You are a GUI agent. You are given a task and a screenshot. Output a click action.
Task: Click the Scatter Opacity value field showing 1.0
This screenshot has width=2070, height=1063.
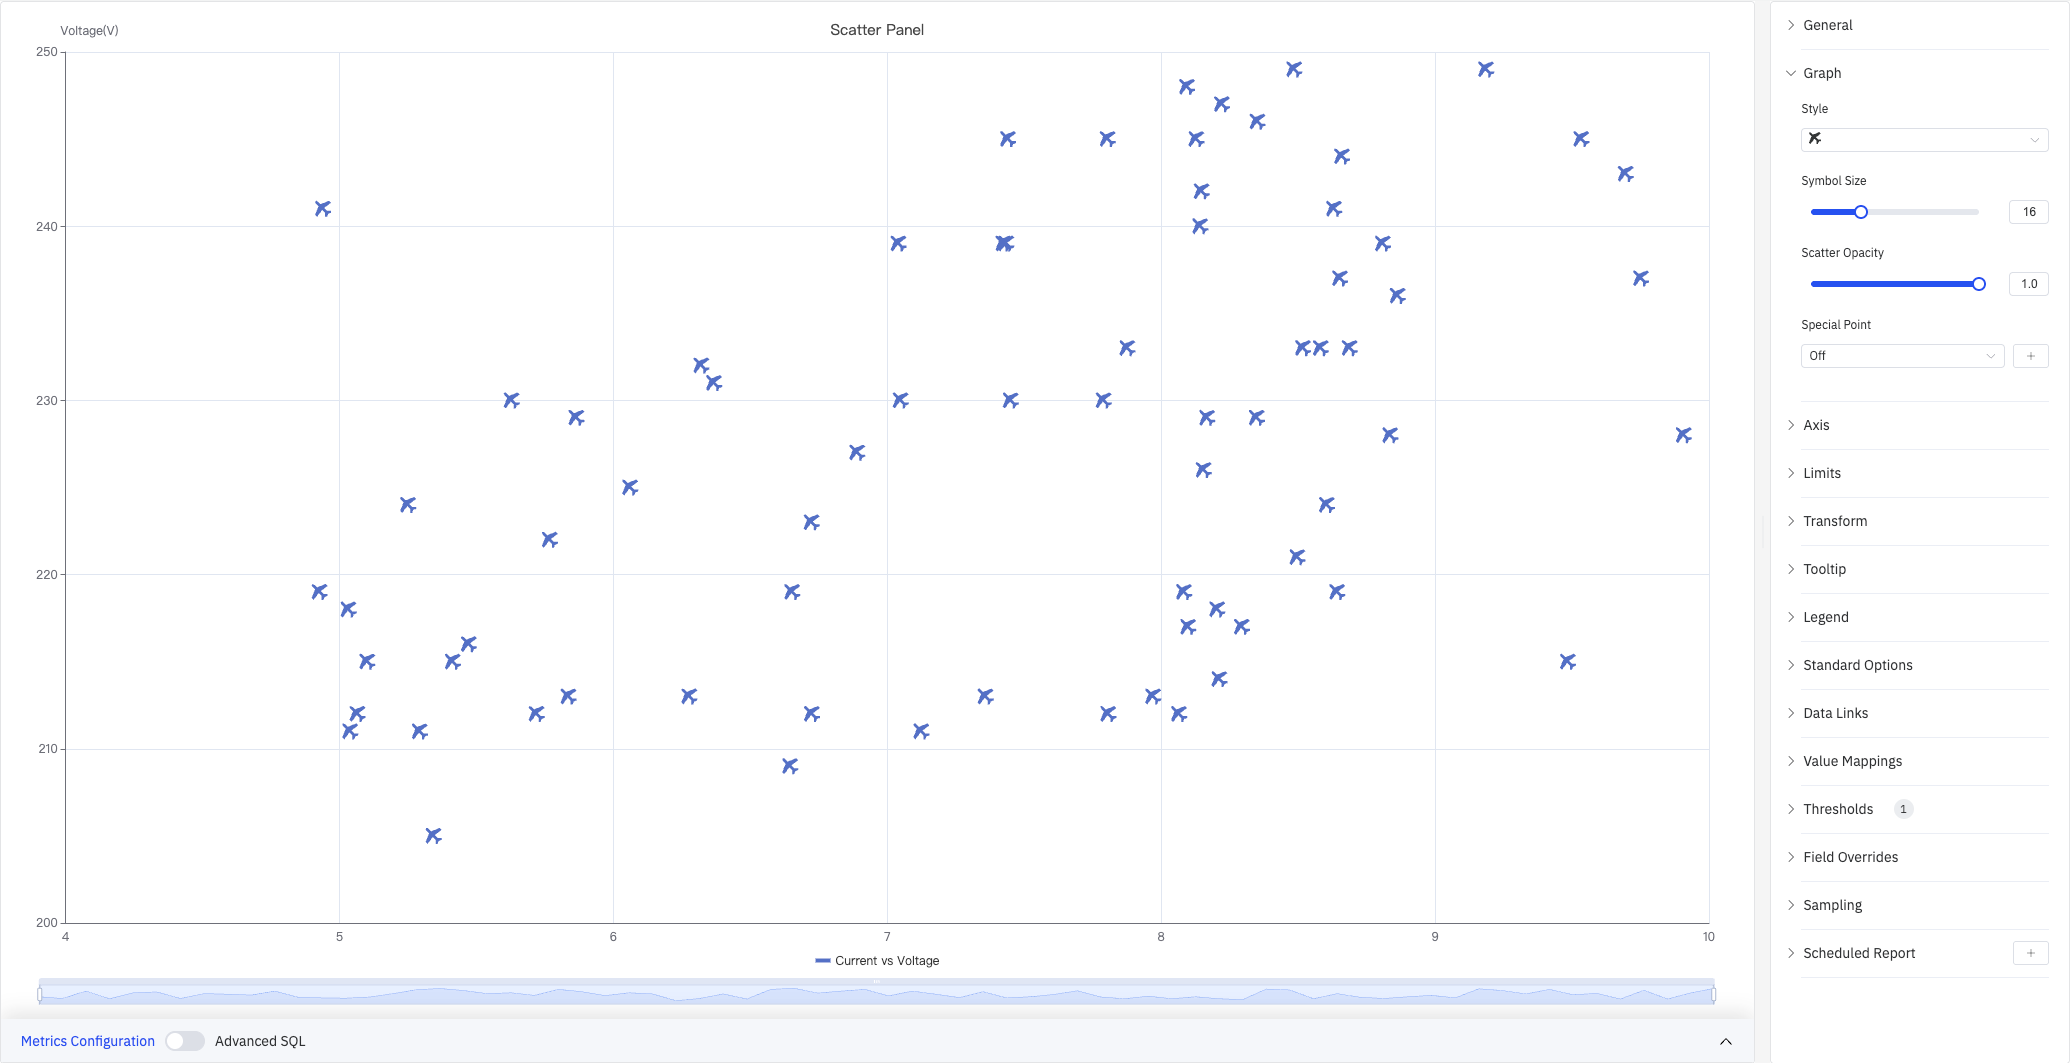coord(2028,284)
